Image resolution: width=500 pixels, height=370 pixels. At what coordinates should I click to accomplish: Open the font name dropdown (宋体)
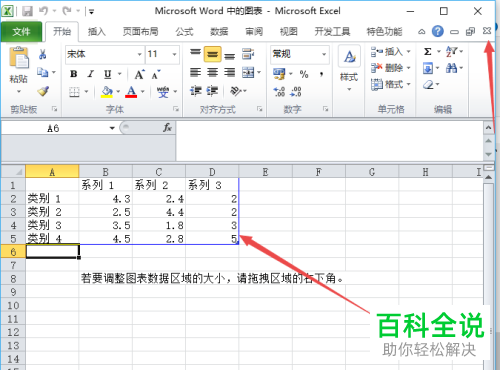click(140, 54)
